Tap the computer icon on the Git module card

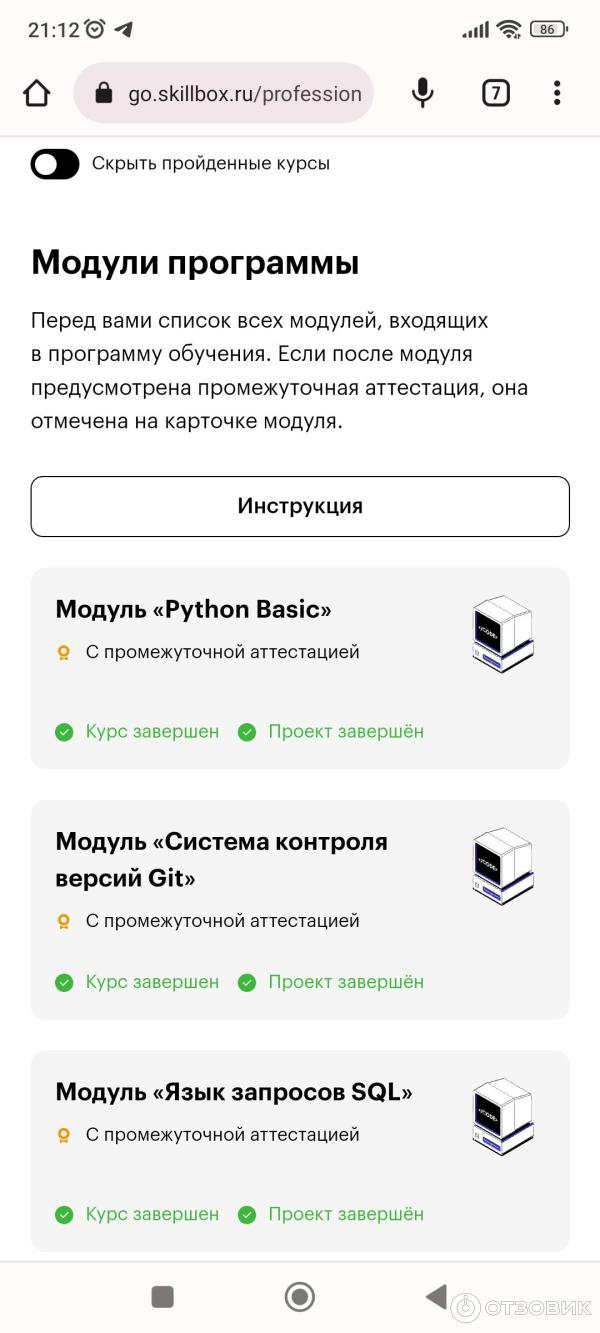503,866
